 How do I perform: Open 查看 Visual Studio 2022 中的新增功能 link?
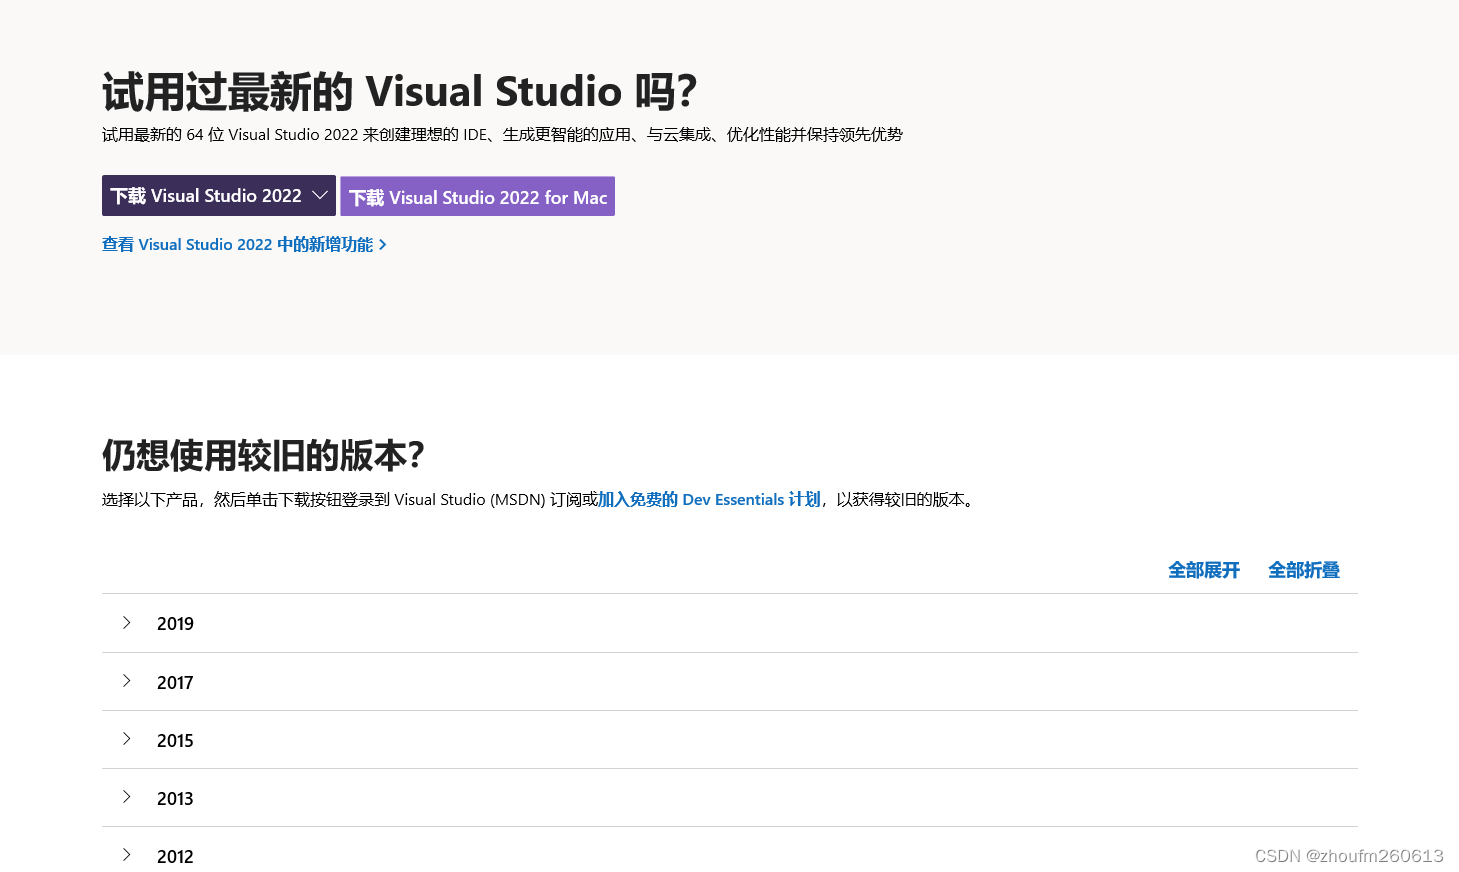point(244,245)
